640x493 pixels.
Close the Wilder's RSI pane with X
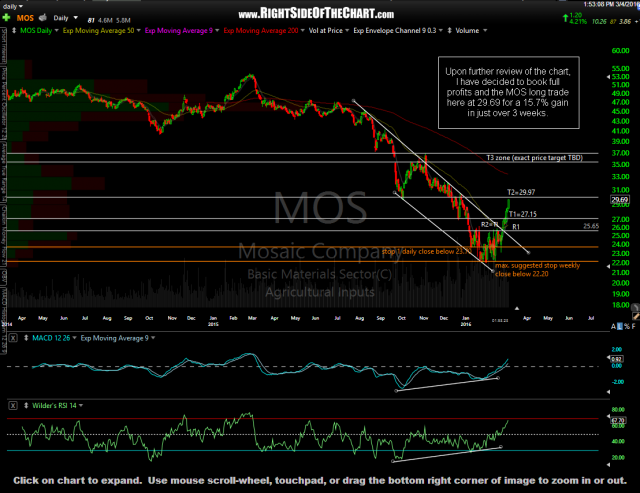pos(13,405)
